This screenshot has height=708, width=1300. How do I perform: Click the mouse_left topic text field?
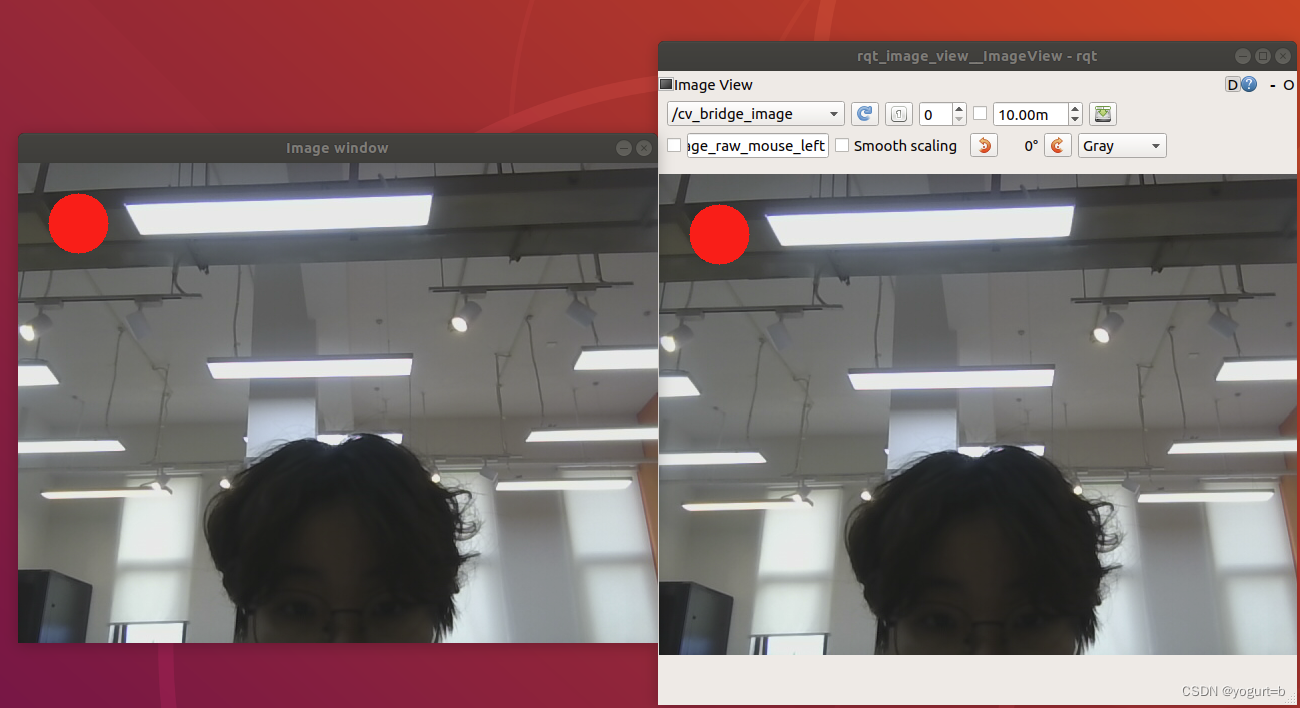point(758,145)
